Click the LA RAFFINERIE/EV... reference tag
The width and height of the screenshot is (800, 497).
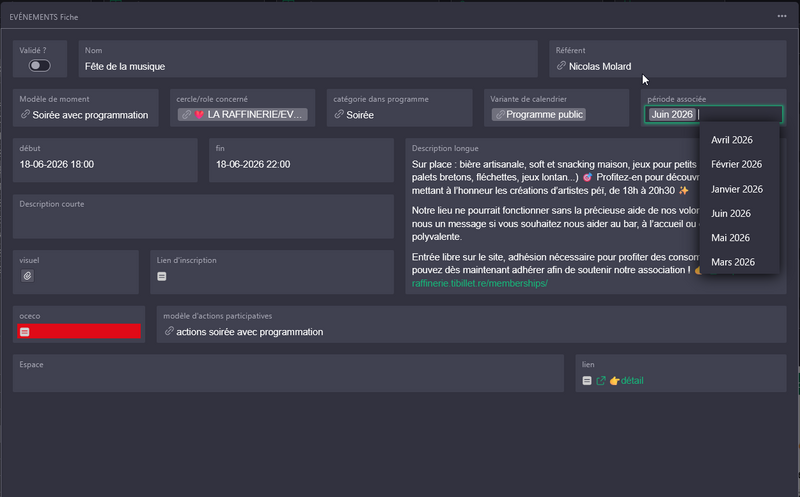[243, 115]
